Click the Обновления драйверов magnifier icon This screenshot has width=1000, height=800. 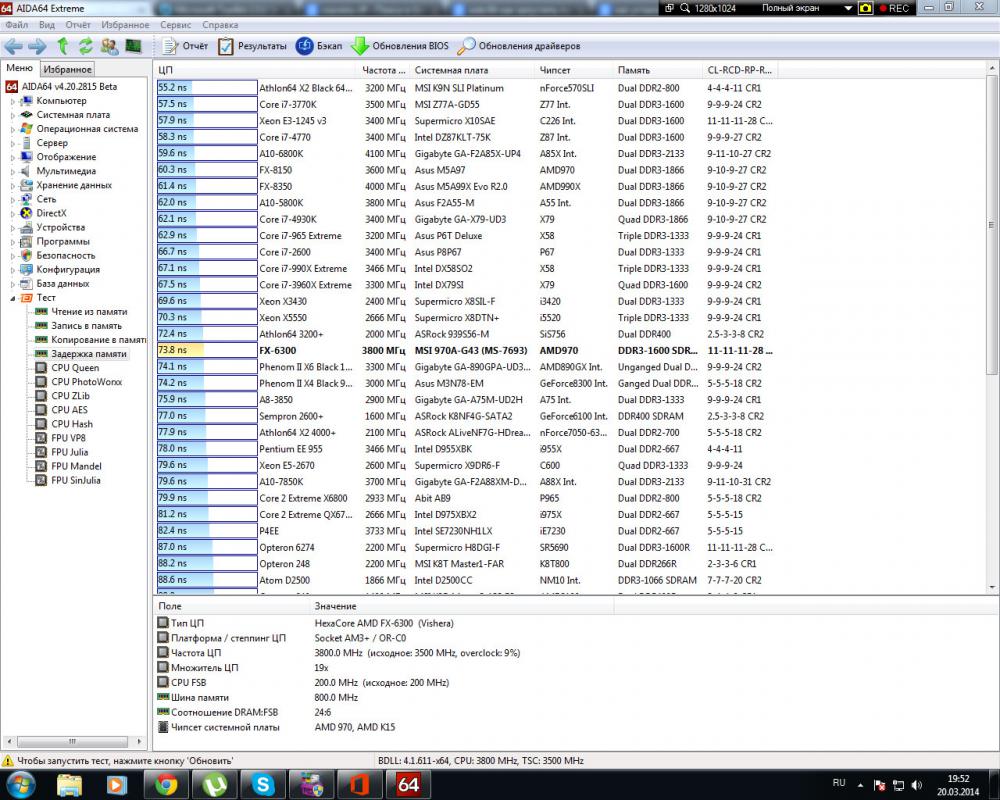click(x=466, y=46)
